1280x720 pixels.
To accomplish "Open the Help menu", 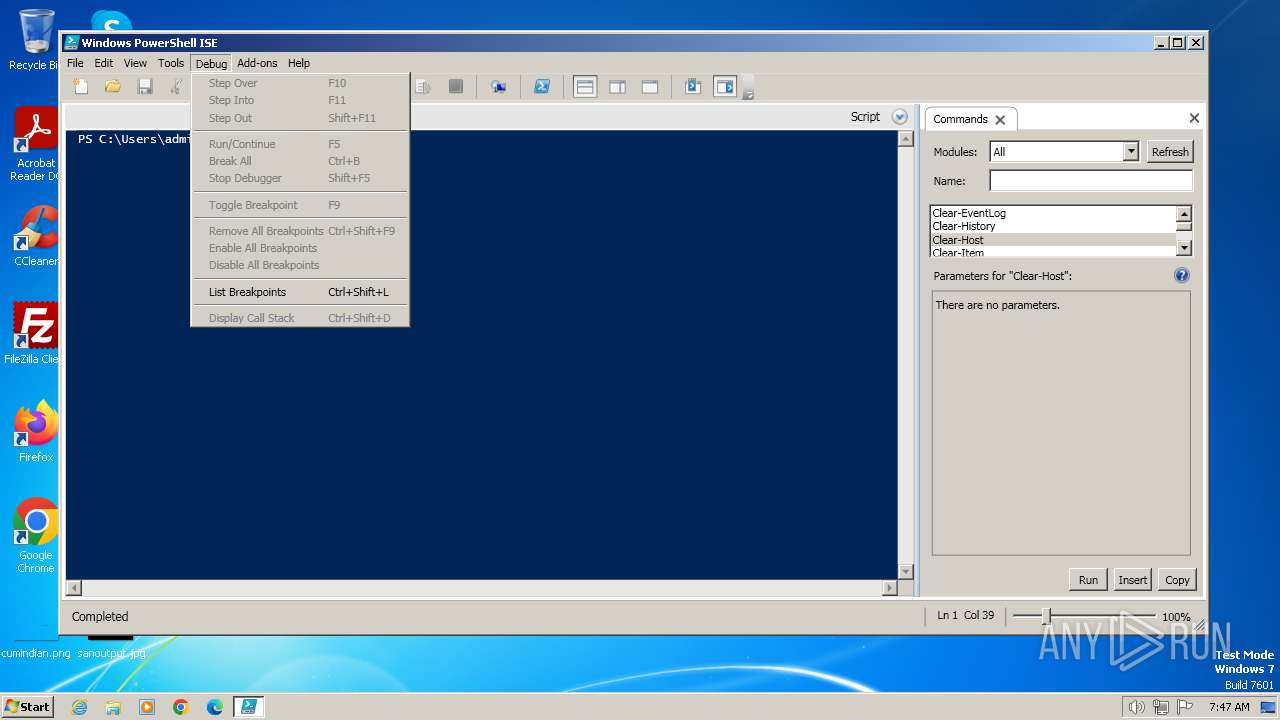I will click(x=299, y=63).
